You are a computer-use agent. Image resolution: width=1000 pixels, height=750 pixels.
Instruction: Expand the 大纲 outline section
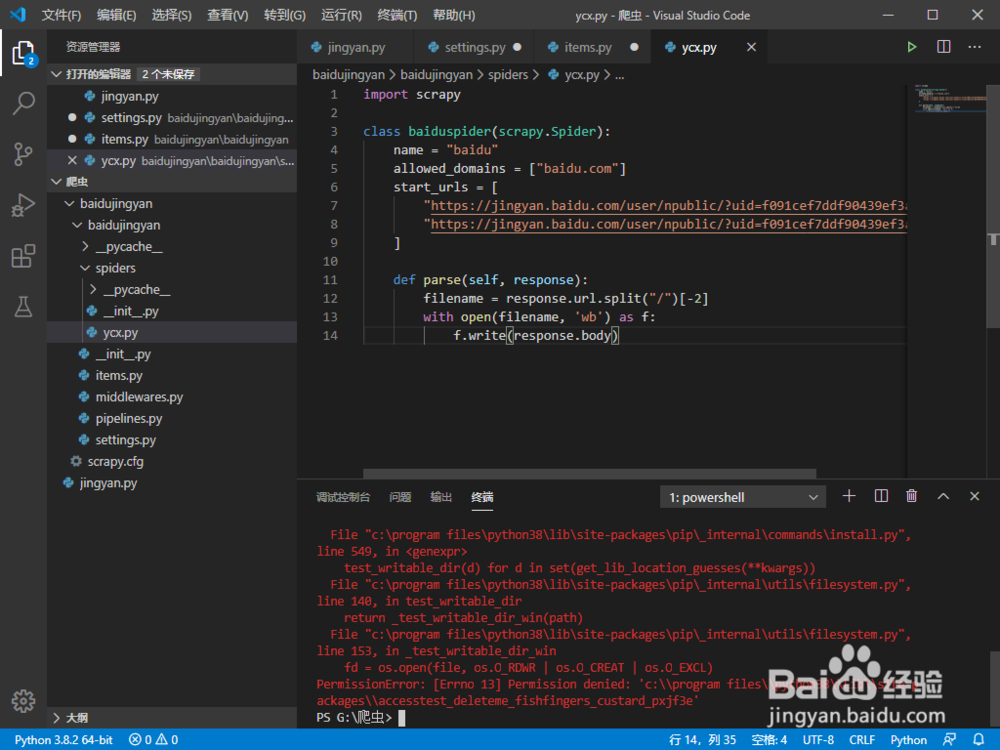pyautogui.click(x=56, y=718)
